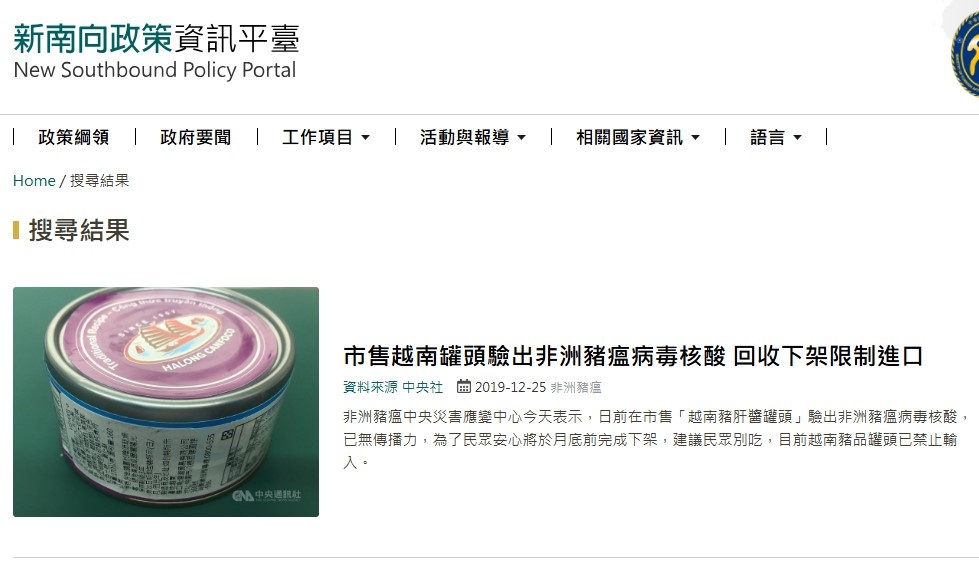Image resolution: width=979 pixels, height=577 pixels.
Task: Click the article summary paragraph text
Action: [656, 439]
